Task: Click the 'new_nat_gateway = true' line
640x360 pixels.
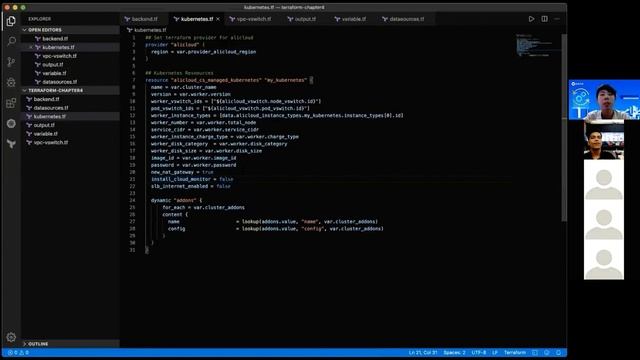Action: coord(182,172)
